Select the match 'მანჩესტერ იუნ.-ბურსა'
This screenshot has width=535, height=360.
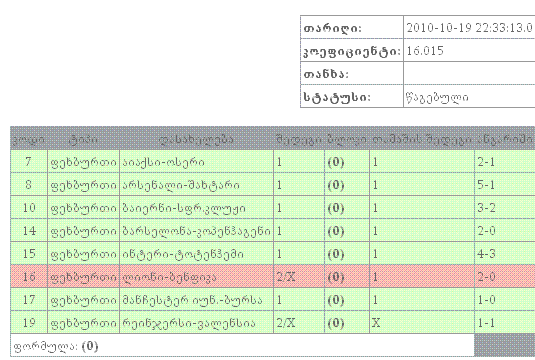192,300
